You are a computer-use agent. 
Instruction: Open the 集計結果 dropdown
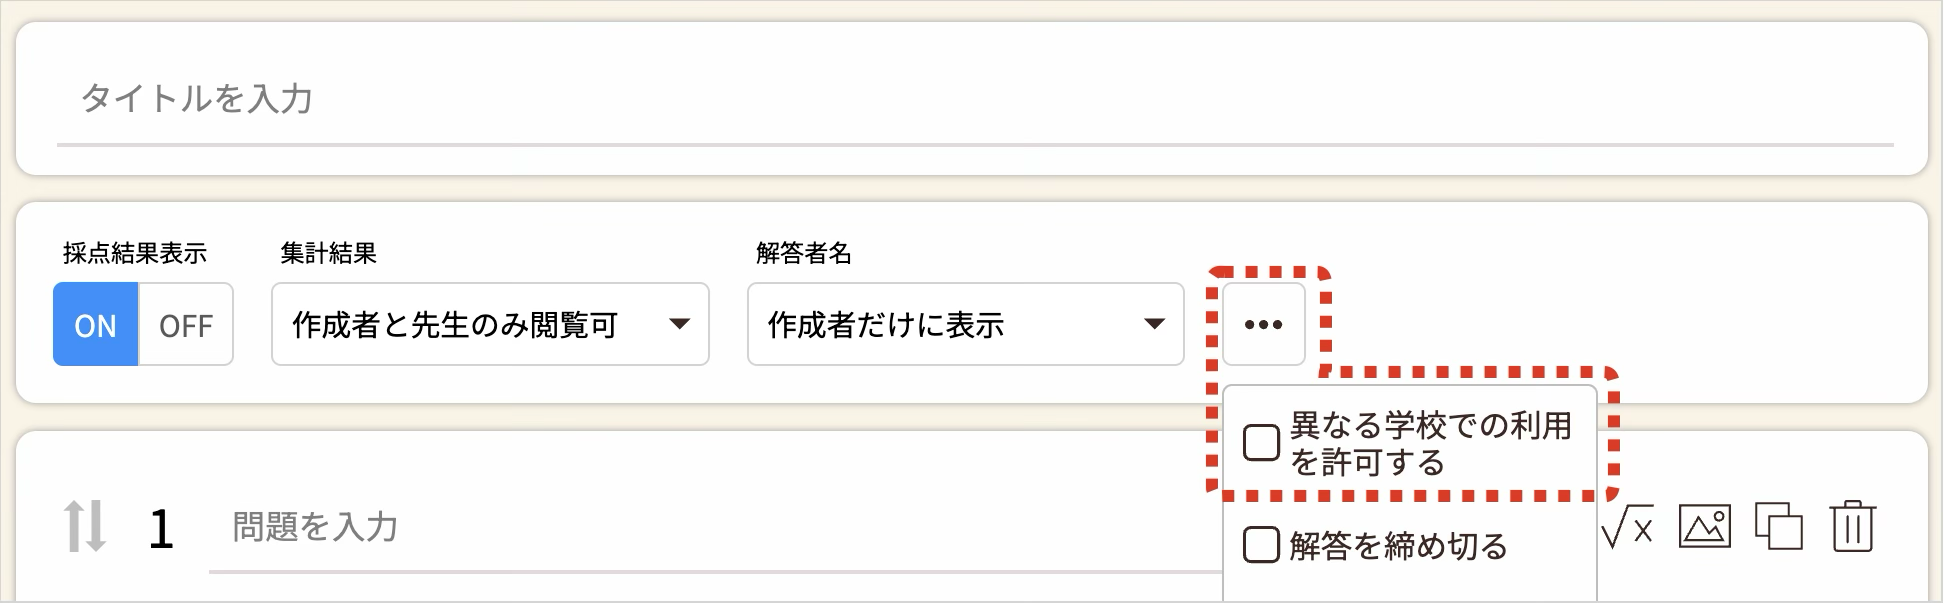click(x=490, y=324)
